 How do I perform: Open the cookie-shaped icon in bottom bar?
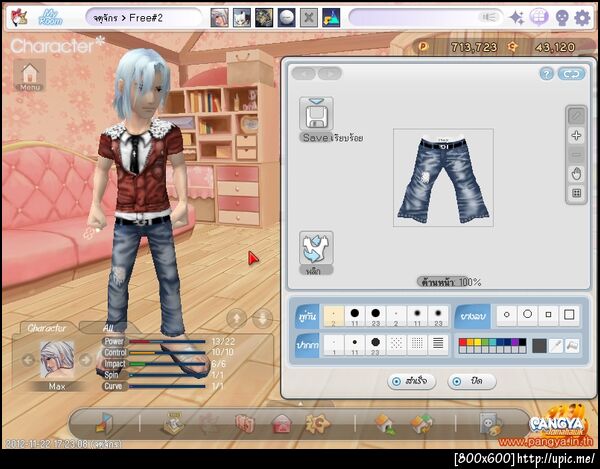click(x=318, y=423)
